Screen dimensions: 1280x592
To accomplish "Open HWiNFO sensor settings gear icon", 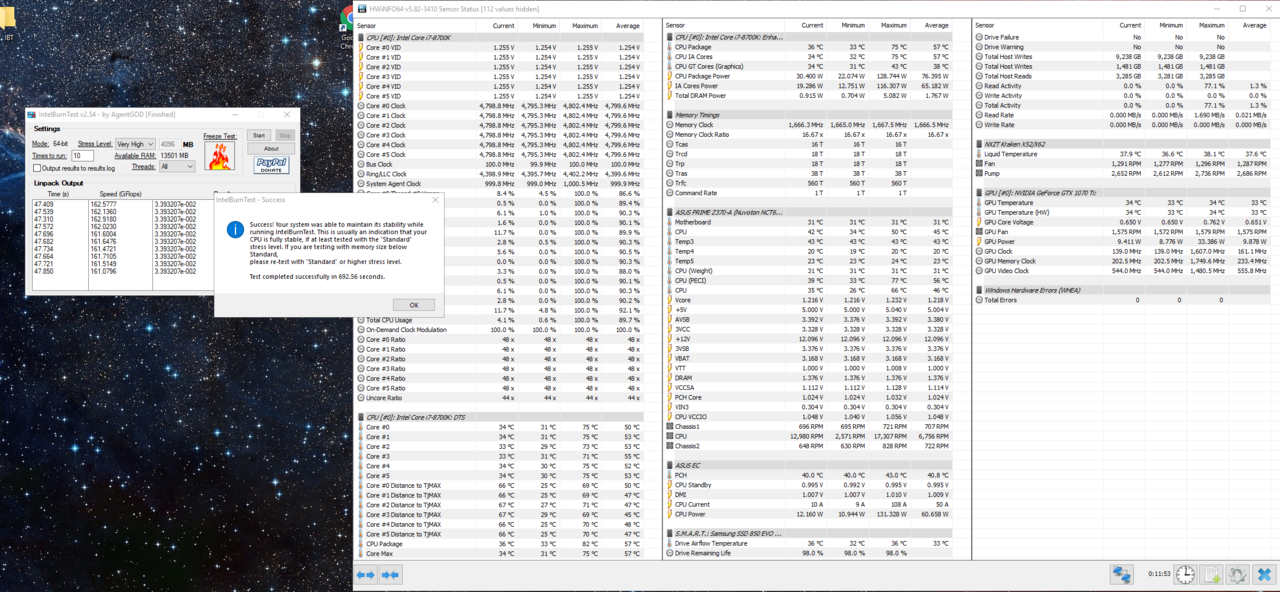I will click(1238, 575).
